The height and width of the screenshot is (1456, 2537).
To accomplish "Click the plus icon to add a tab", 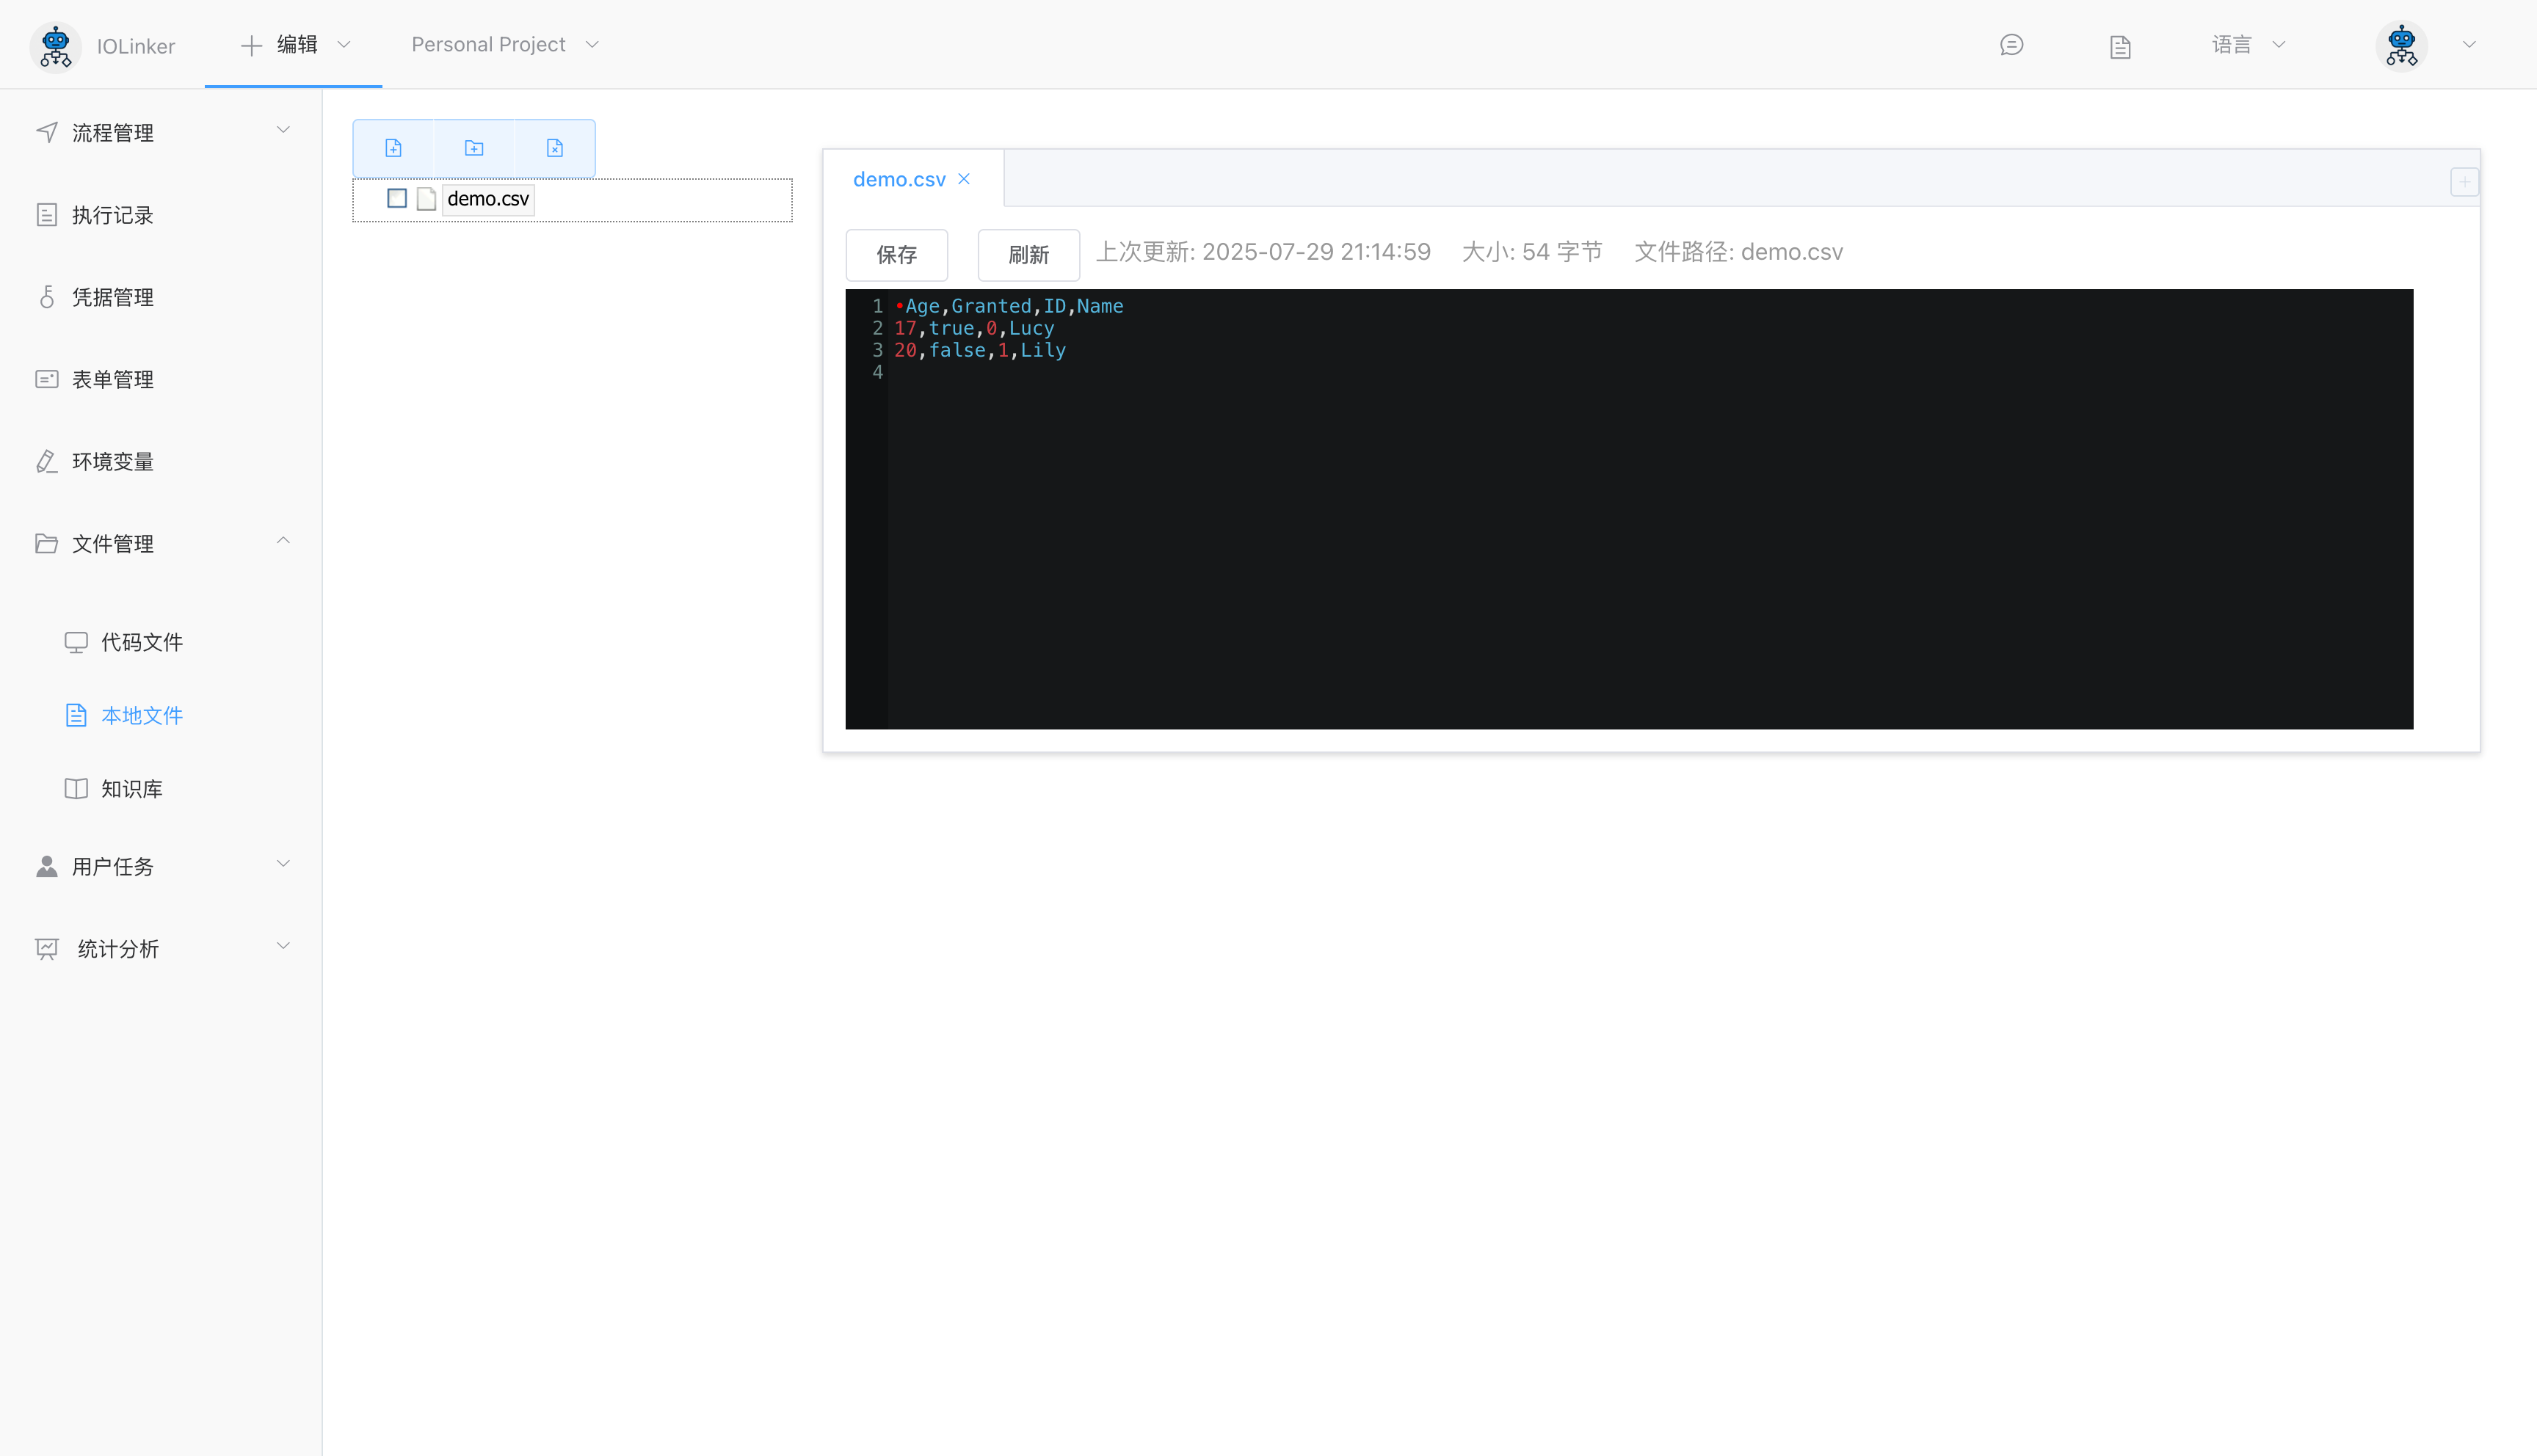I will (x=2464, y=181).
